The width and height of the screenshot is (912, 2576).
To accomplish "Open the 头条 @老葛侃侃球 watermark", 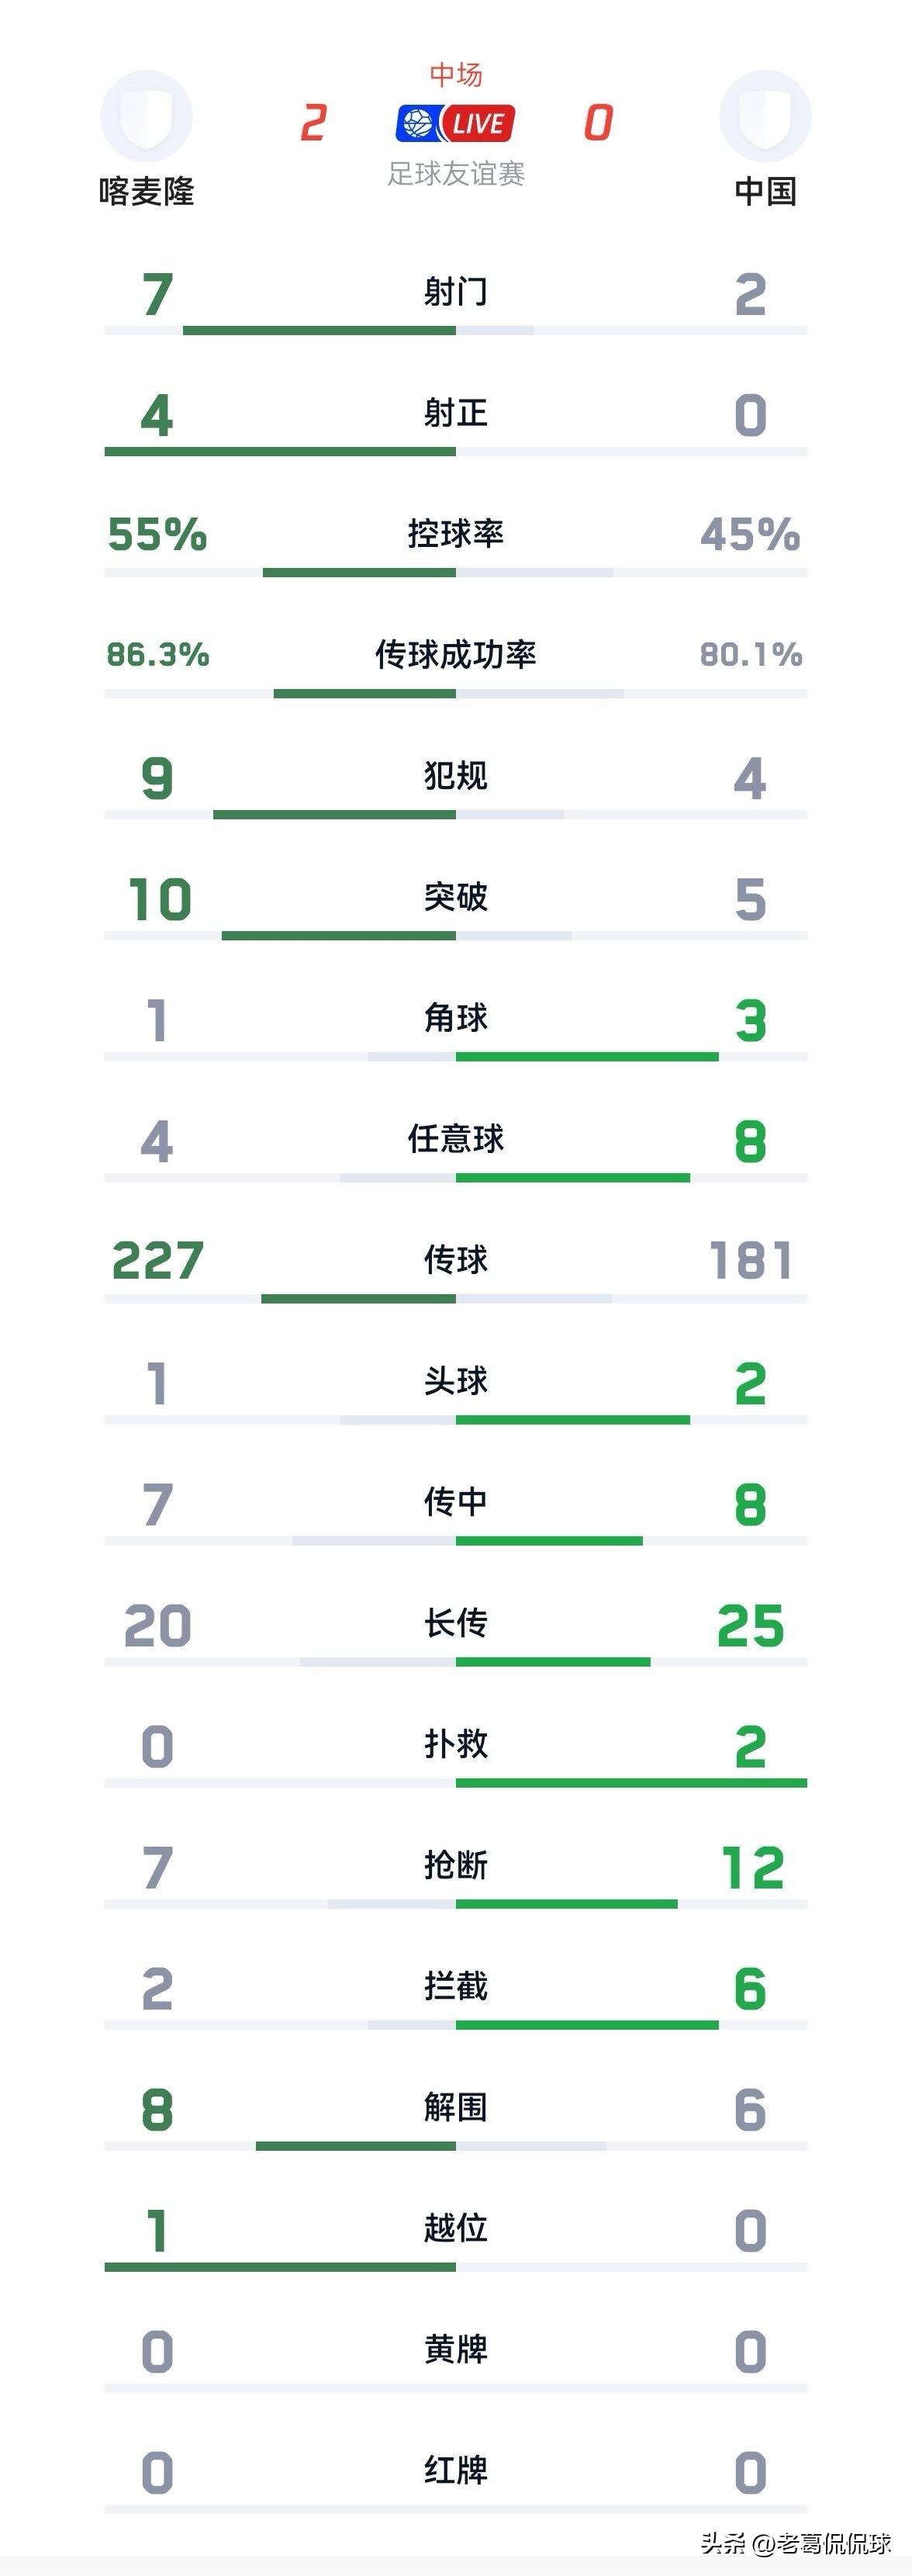I will point(796,2543).
